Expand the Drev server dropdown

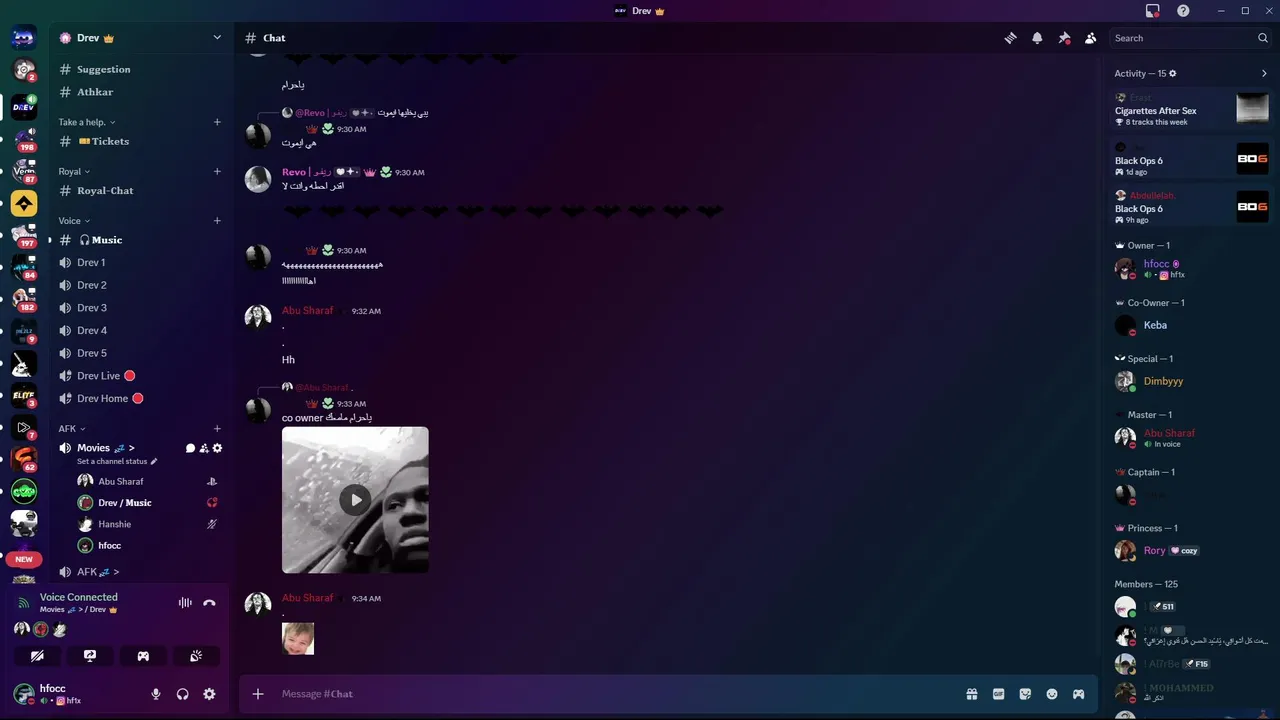(217, 38)
